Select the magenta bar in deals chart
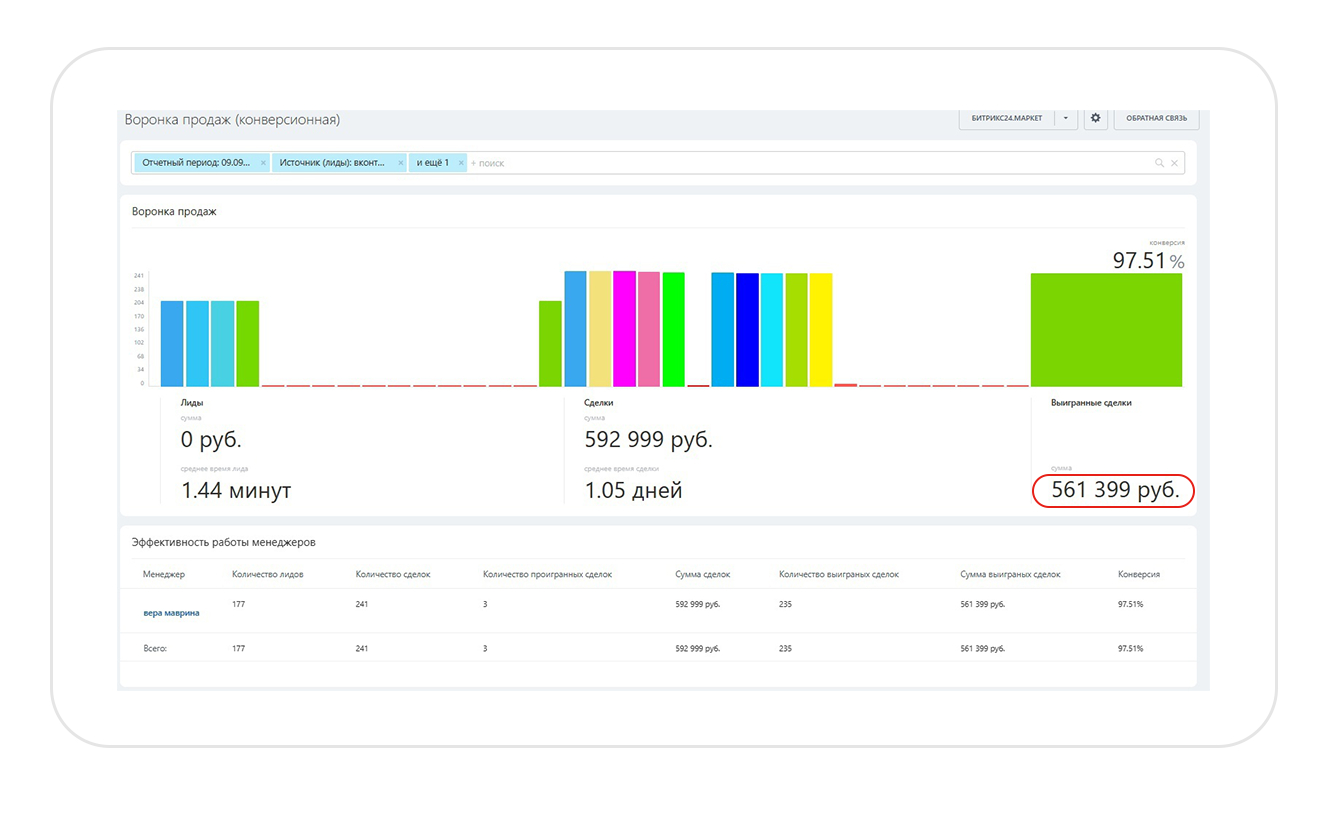This screenshot has width=1327, height=825. pyautogui.click(x=624, y=329)
